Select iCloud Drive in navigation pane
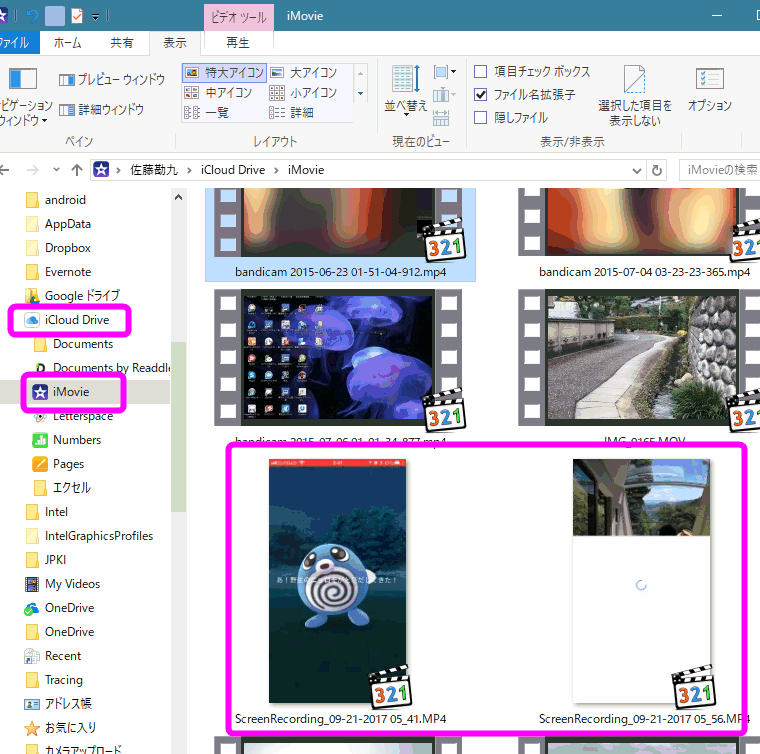 76,320
